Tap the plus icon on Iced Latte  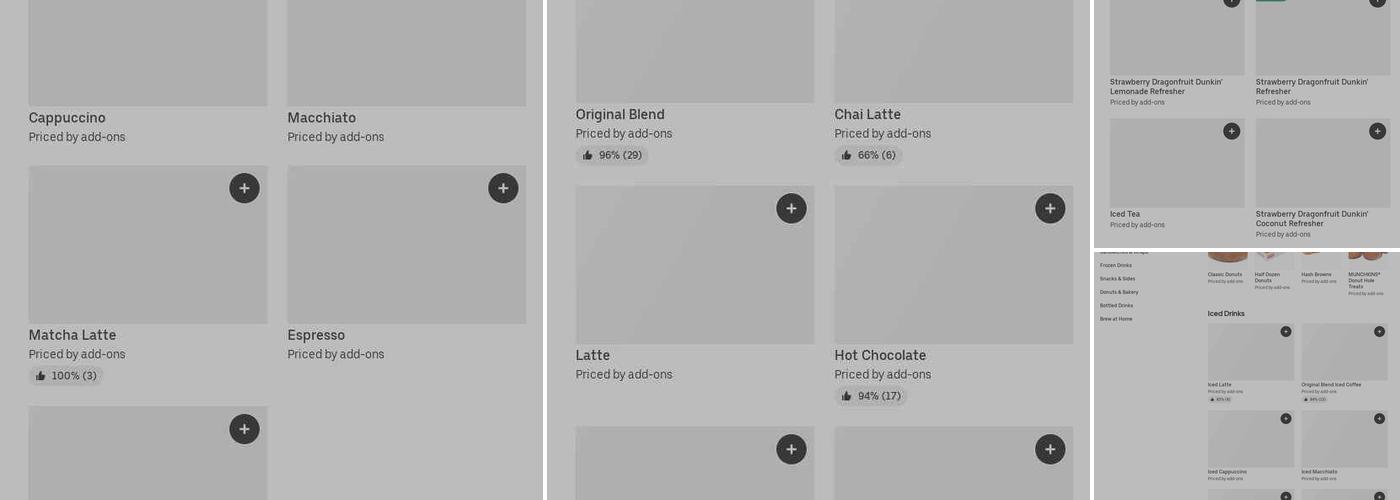coord(1286,331)
